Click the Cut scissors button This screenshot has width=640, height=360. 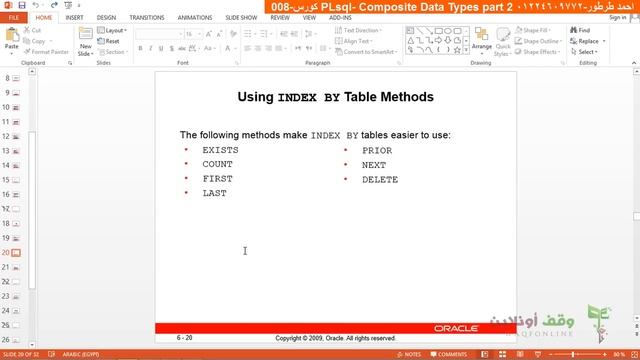pos(32,30)
